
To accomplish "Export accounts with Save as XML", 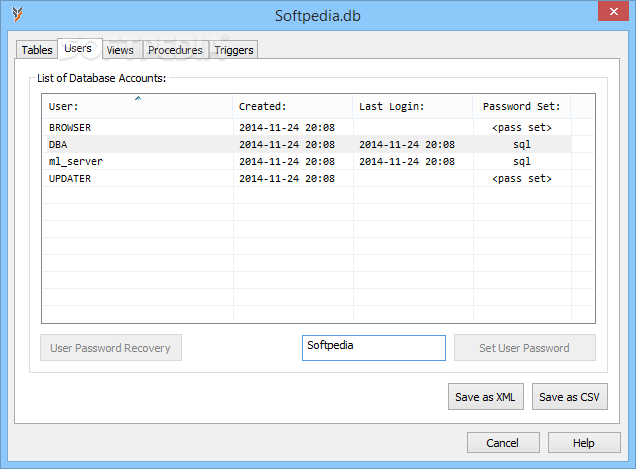I will pyautogui.click(x=486, y=396).
